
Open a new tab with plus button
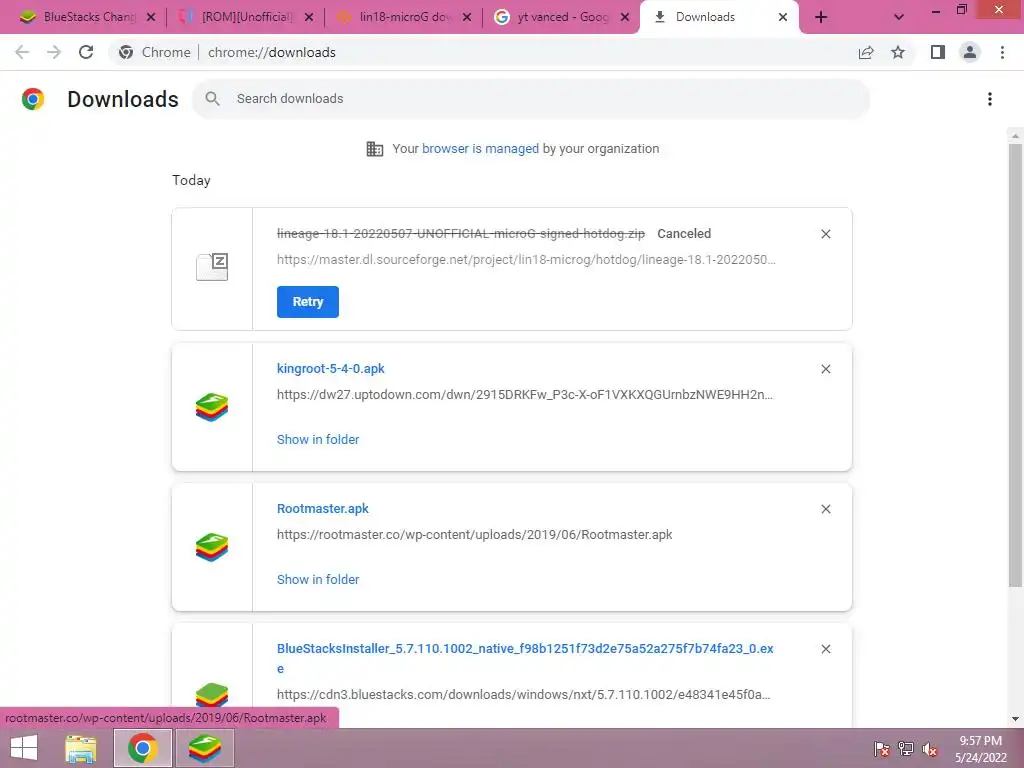point(821,17)
